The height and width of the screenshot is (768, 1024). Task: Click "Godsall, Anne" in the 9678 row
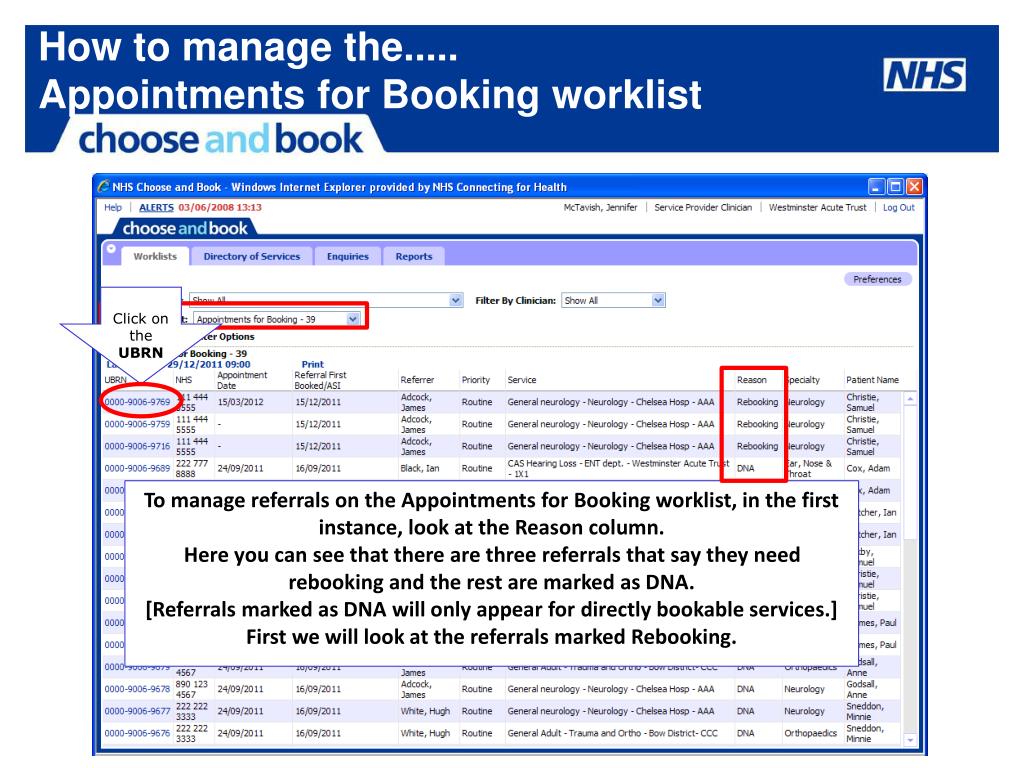(x=862, y=689)
